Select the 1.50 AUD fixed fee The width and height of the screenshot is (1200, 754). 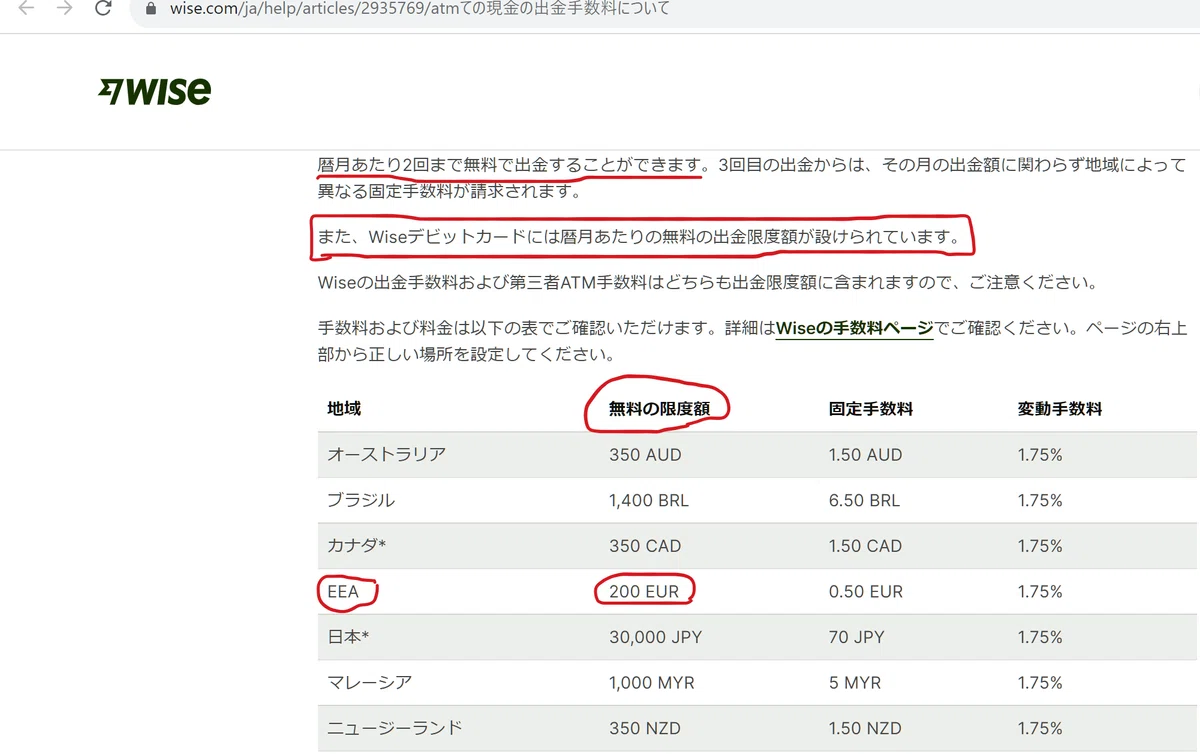[x=866, y=454]
